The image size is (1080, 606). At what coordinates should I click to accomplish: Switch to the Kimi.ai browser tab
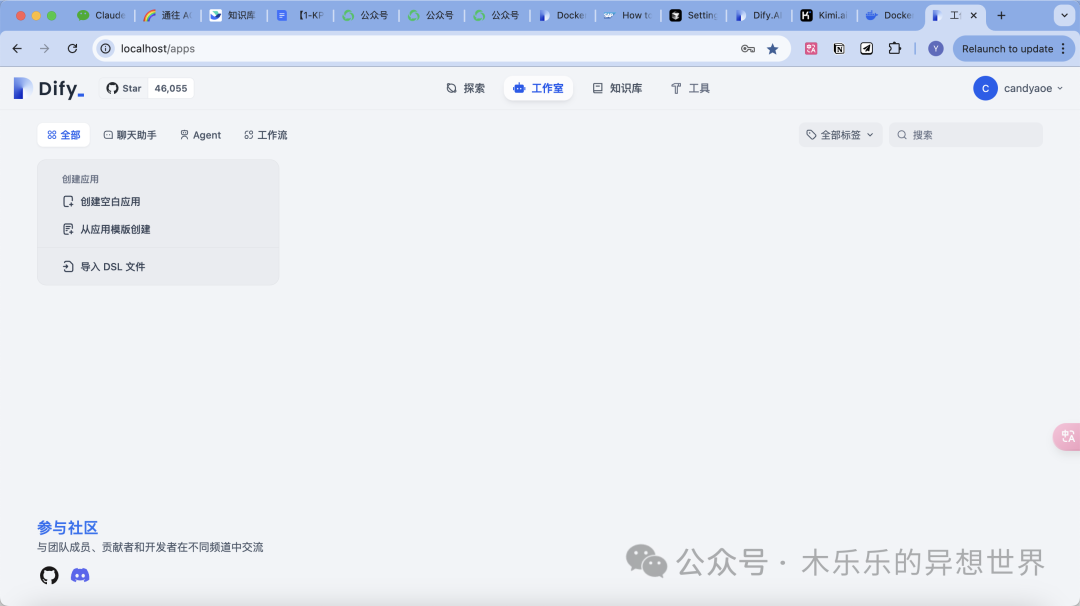click(x=824, y=15)
